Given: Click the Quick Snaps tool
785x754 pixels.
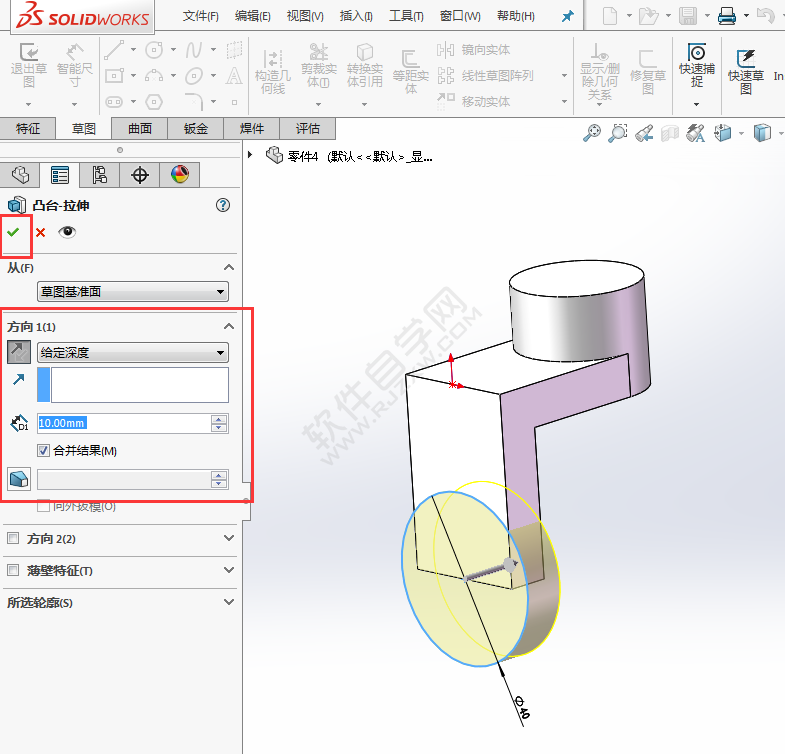Looking at the screenshot, I should point(697,66).
